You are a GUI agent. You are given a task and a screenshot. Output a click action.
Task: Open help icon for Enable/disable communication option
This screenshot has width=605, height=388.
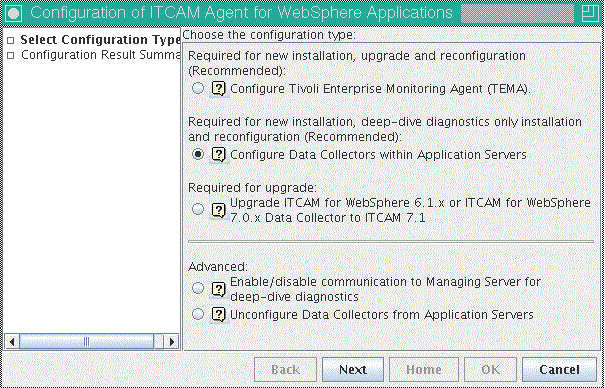point(219,289)
